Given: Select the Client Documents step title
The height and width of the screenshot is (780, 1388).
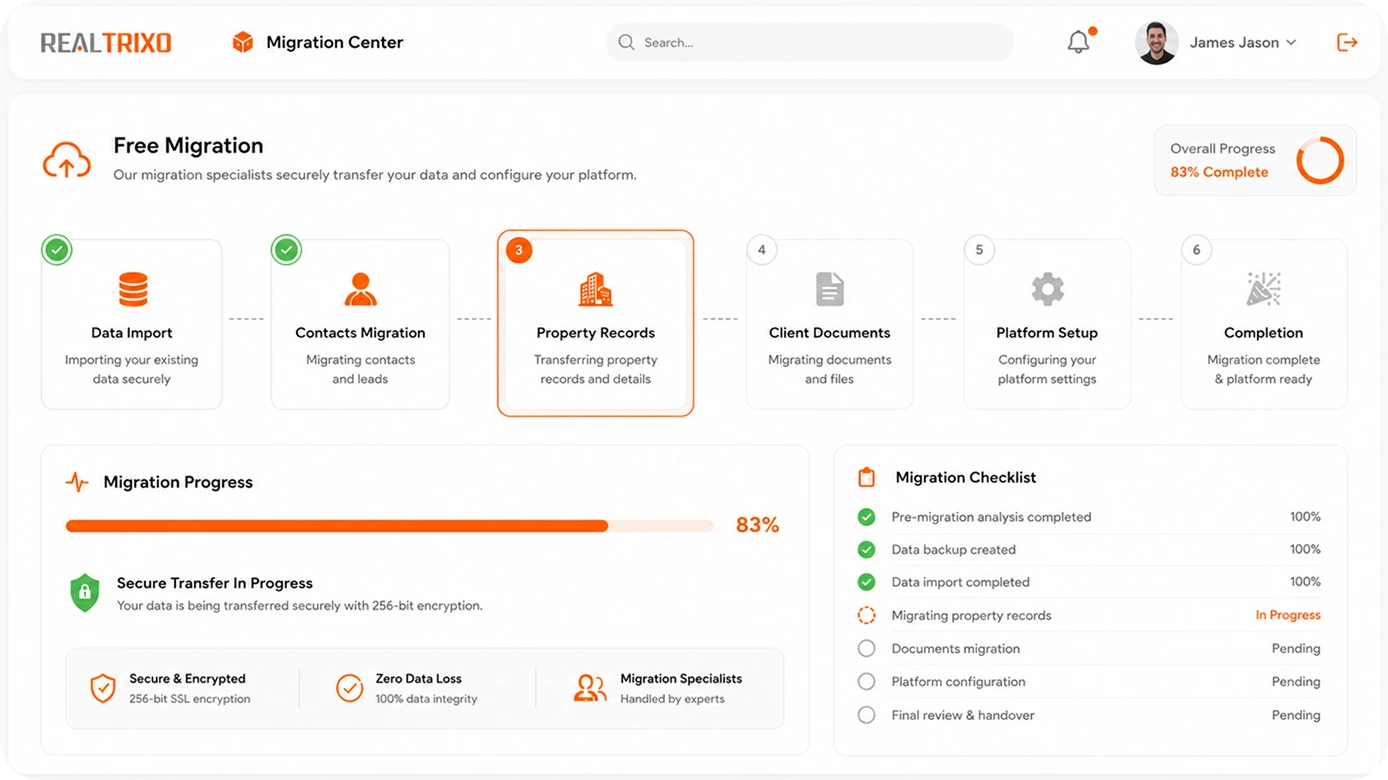Looking at the screenshot, I should tap(829, 333).
